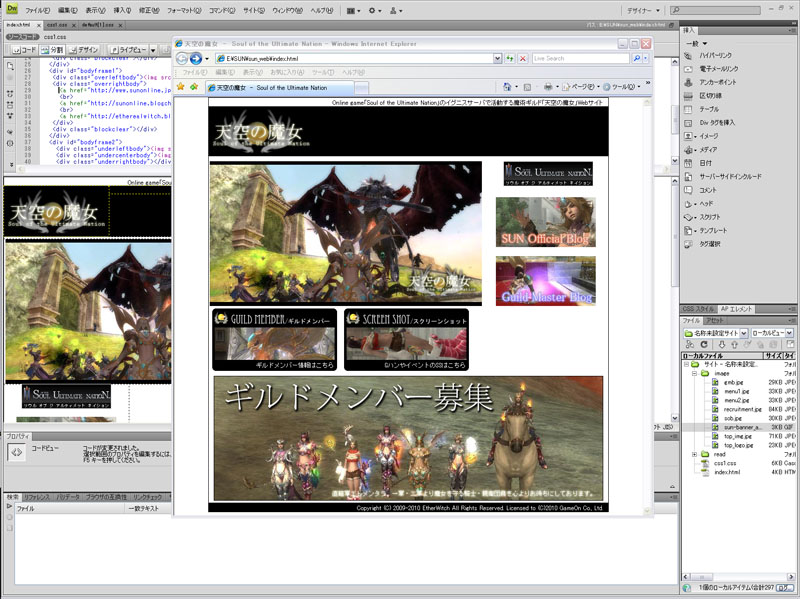Screen dimensions: 800x599
Task: Switch to the アセット (Assets) tab
Action: click(x=715, y=321)
